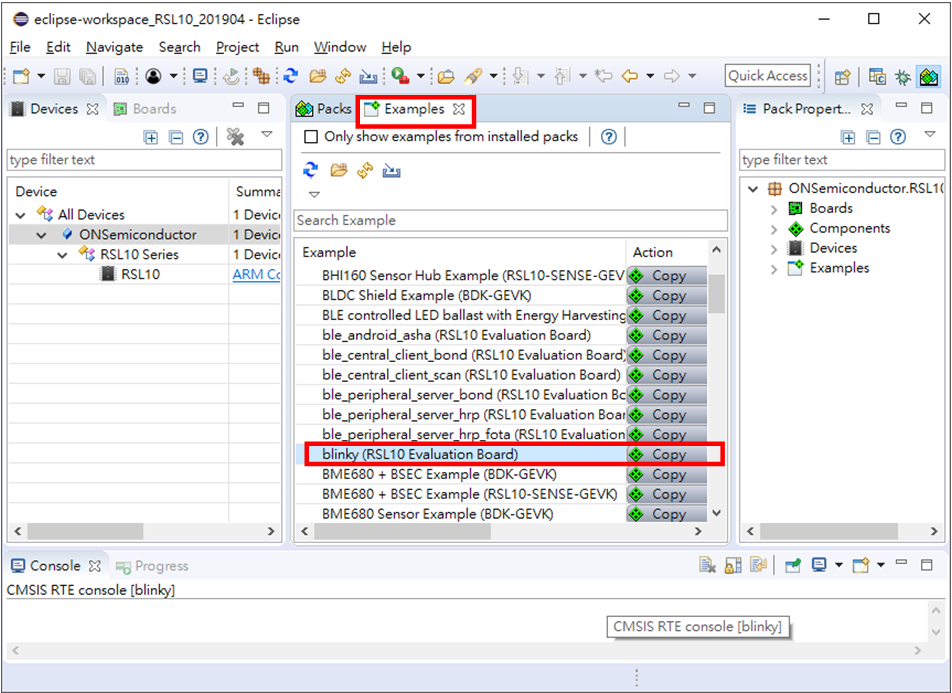The image size is (952, 693).
Task: Collapse the ONSemiconductor device tree node
Action: (x=41, y=235)
